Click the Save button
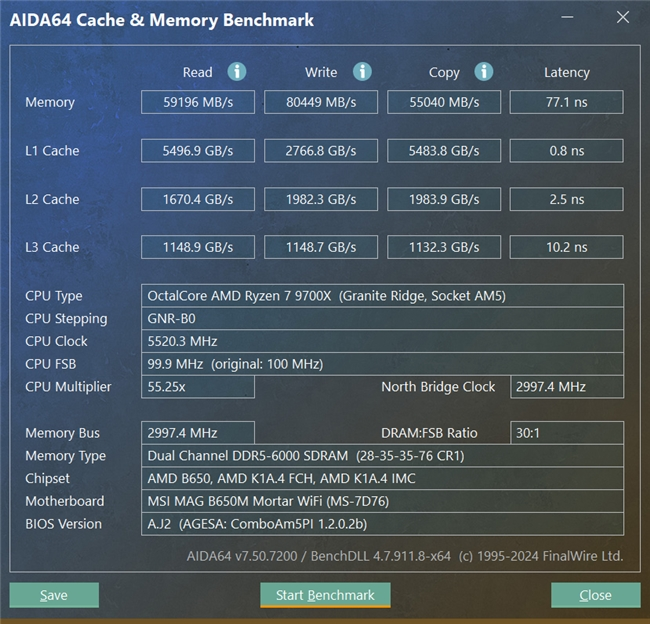 pos(54,595)
